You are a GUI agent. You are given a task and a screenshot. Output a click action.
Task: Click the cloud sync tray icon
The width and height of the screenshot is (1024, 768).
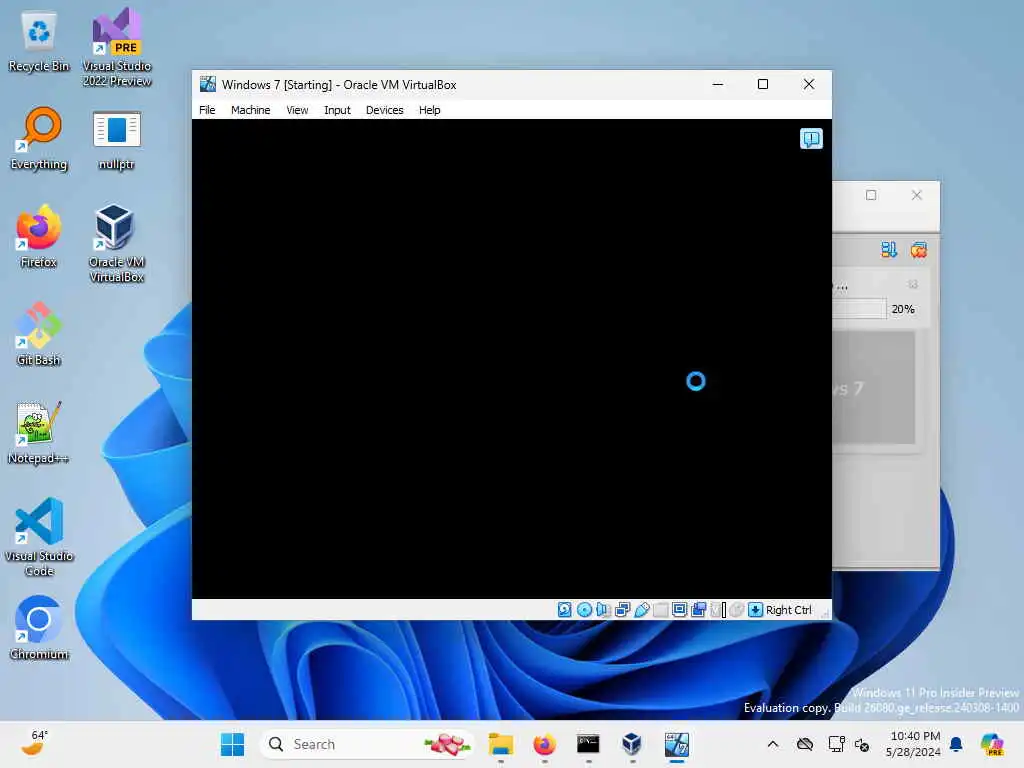[805, 744]
